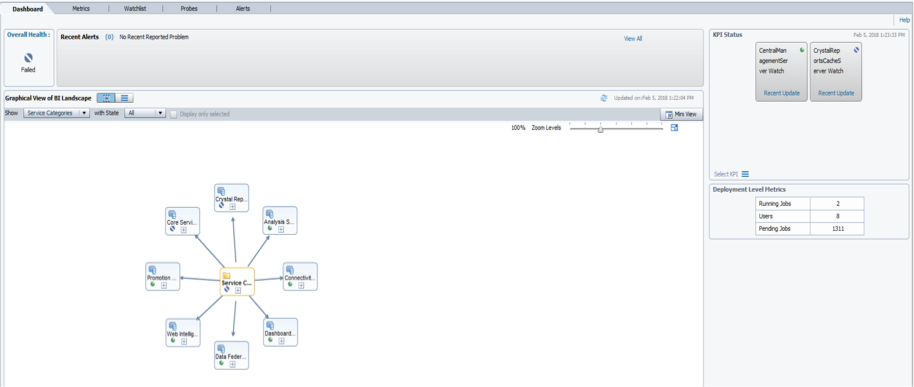Click the Analysis S... node server icon
Viewport: 914px width, 387px height.
269,213
